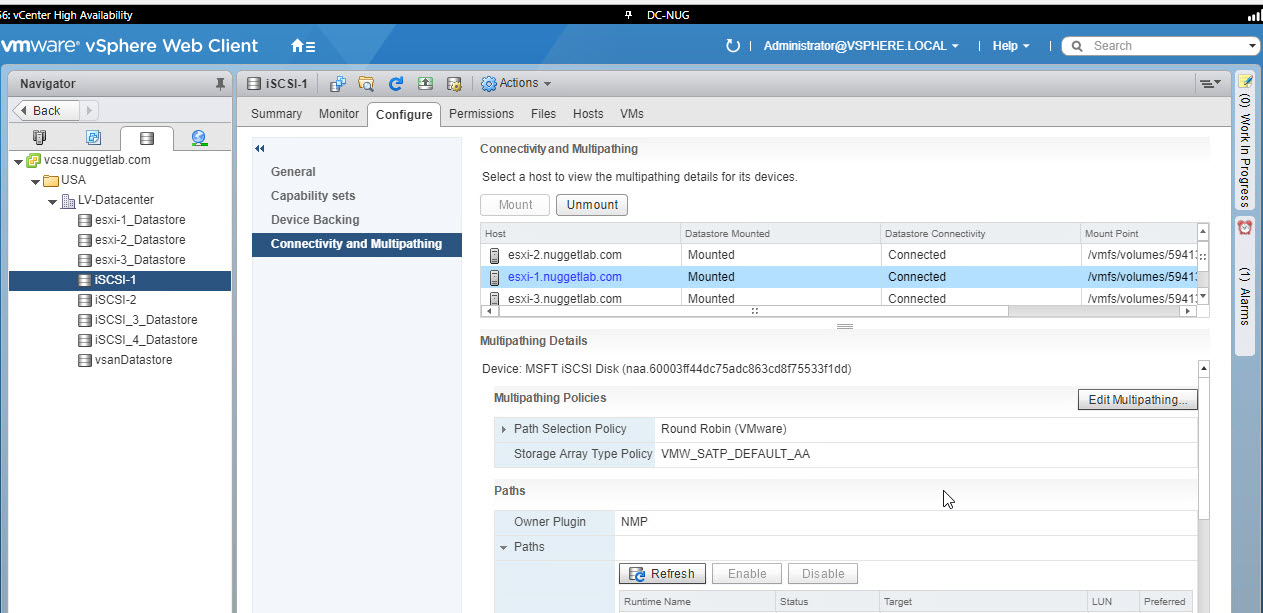The width and height of the screenshot is (1263, 613).
Task: Open the Alarms side panel
Action: point(1245,285)
